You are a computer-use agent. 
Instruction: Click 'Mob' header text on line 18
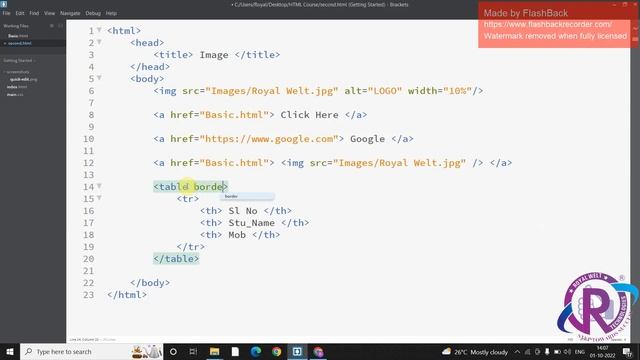[237, 235]
